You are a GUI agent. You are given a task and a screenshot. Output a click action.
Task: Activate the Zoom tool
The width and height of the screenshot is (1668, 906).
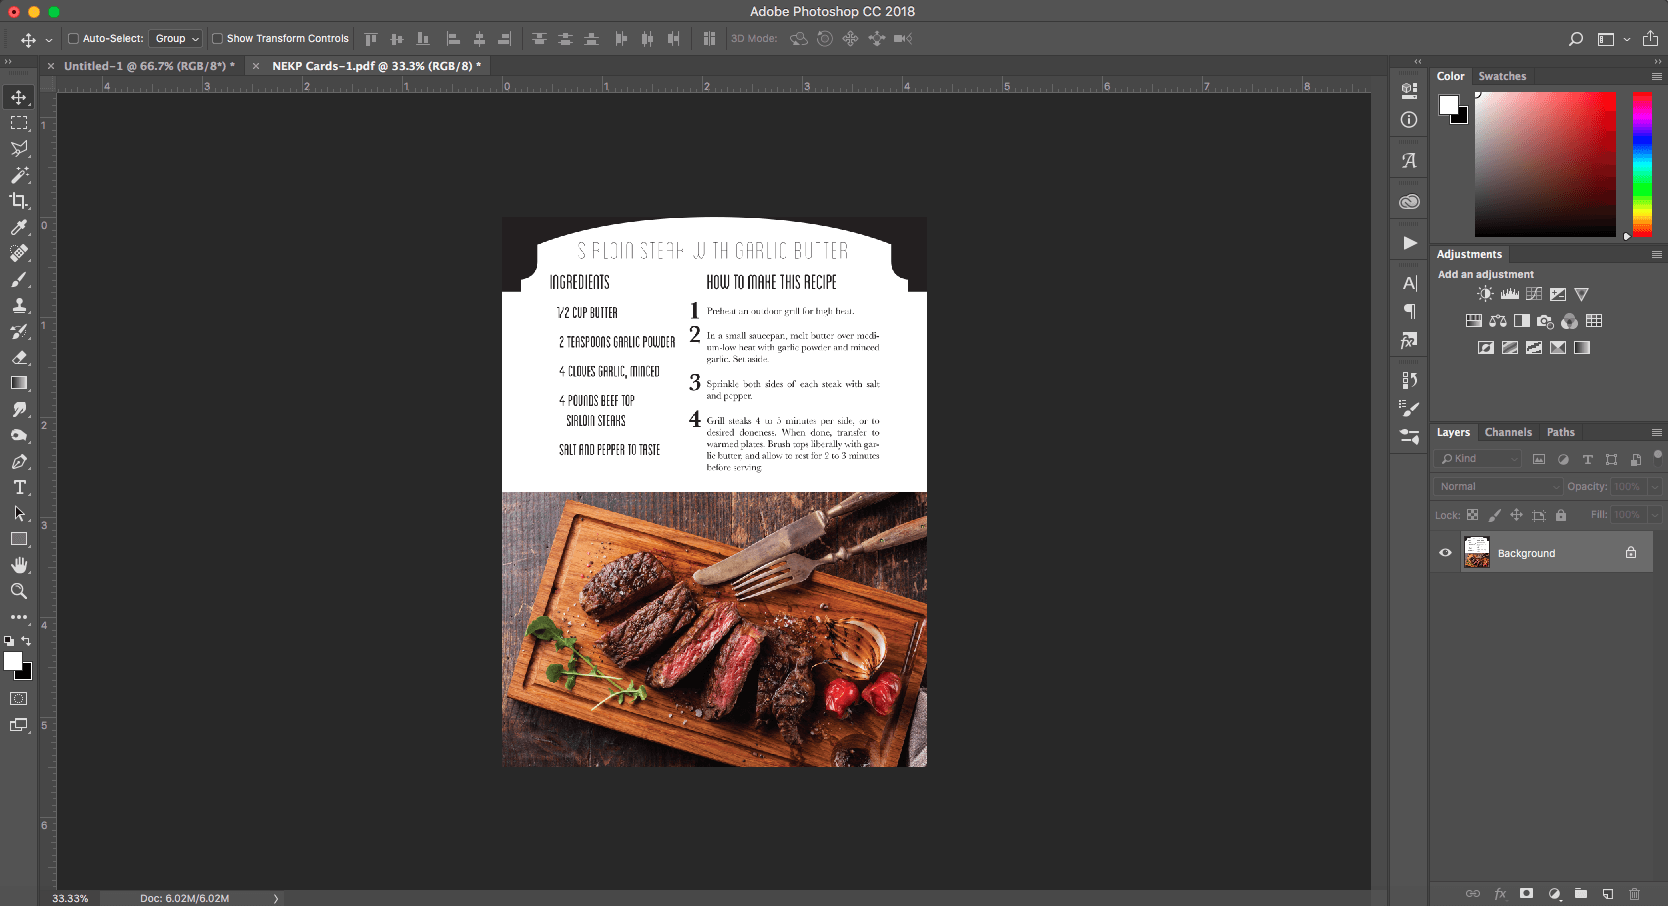pos(19,592)
